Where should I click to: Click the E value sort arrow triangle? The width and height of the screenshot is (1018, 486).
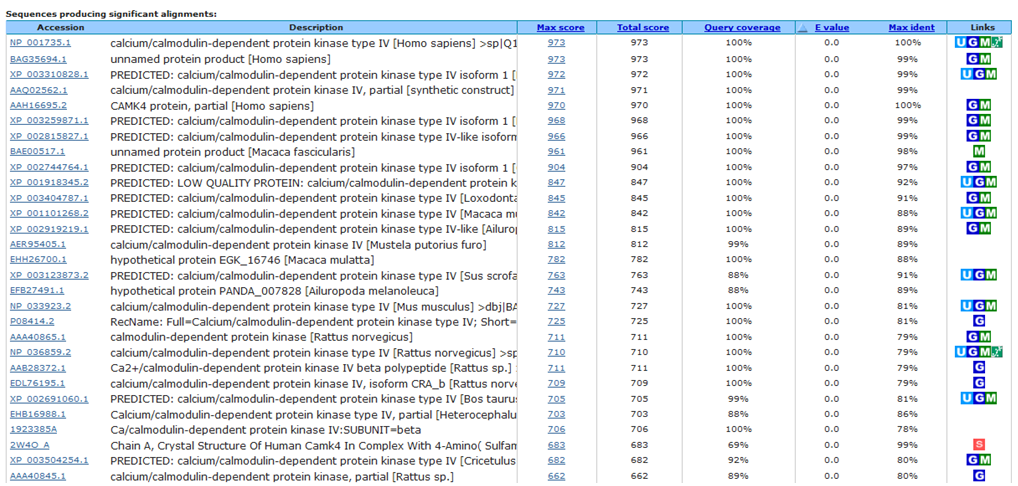click(803, 28)
